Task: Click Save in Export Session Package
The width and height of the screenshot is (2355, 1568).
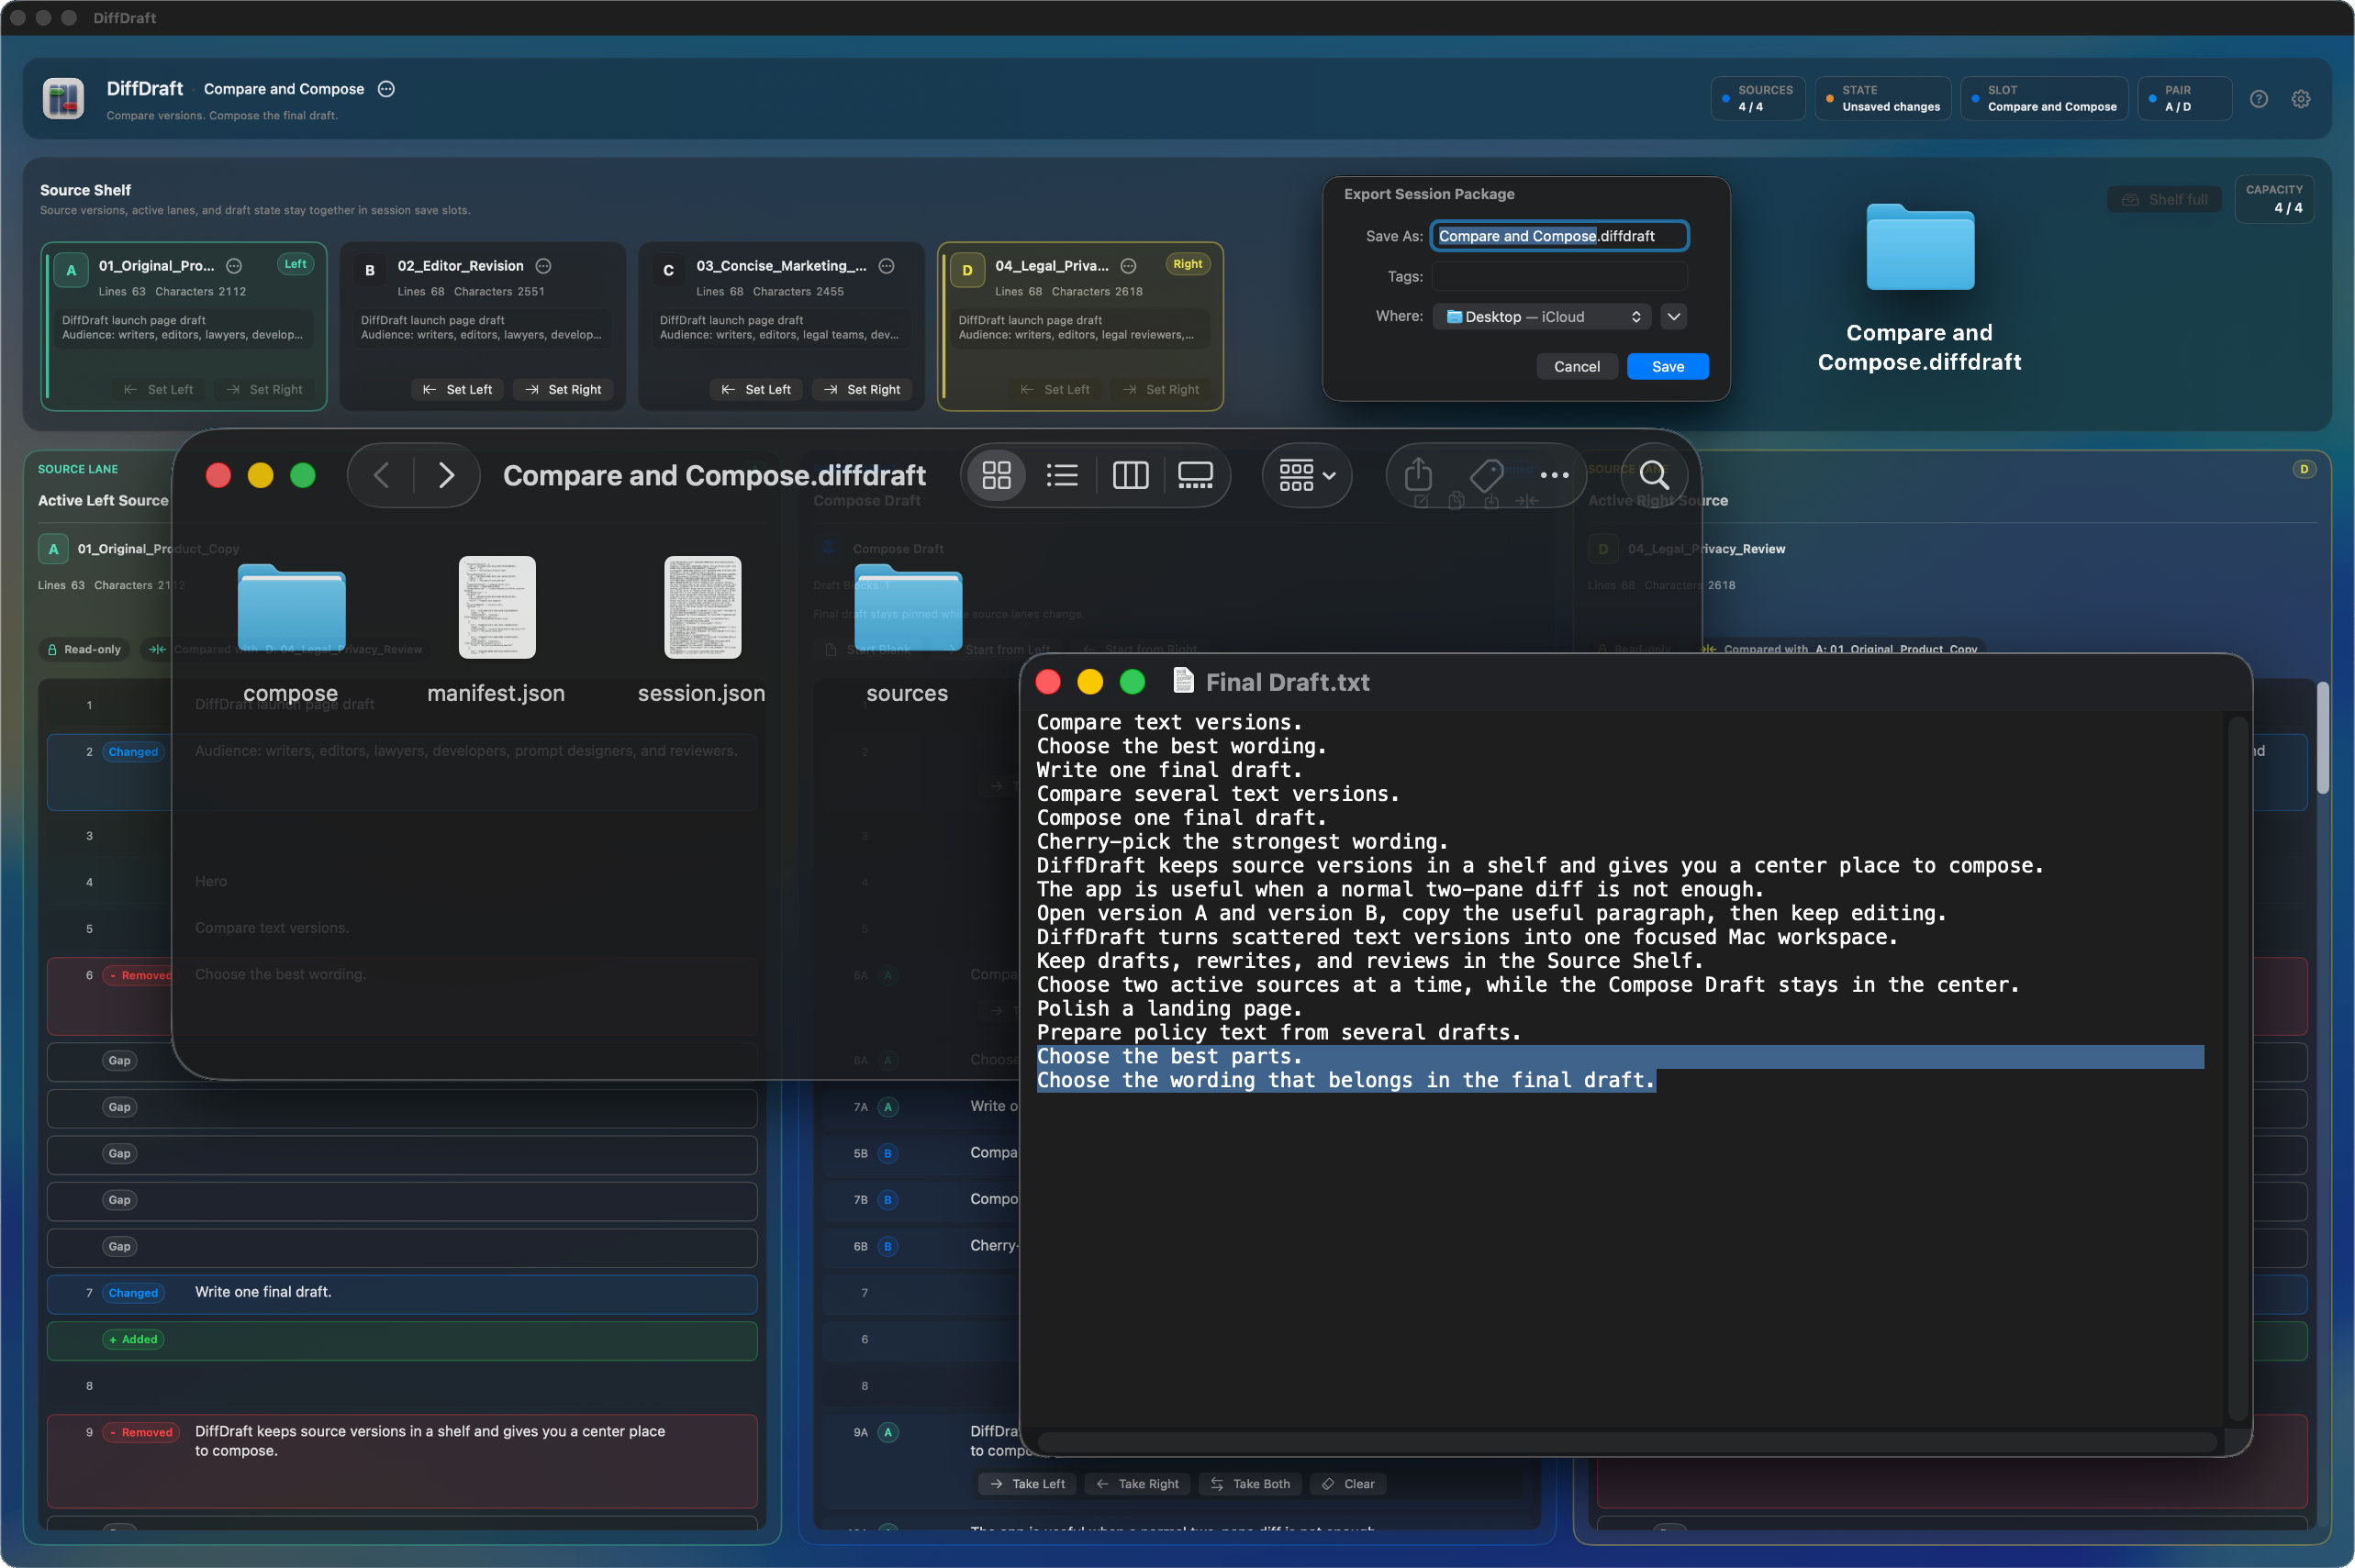Action: [x=1667, y=367]
